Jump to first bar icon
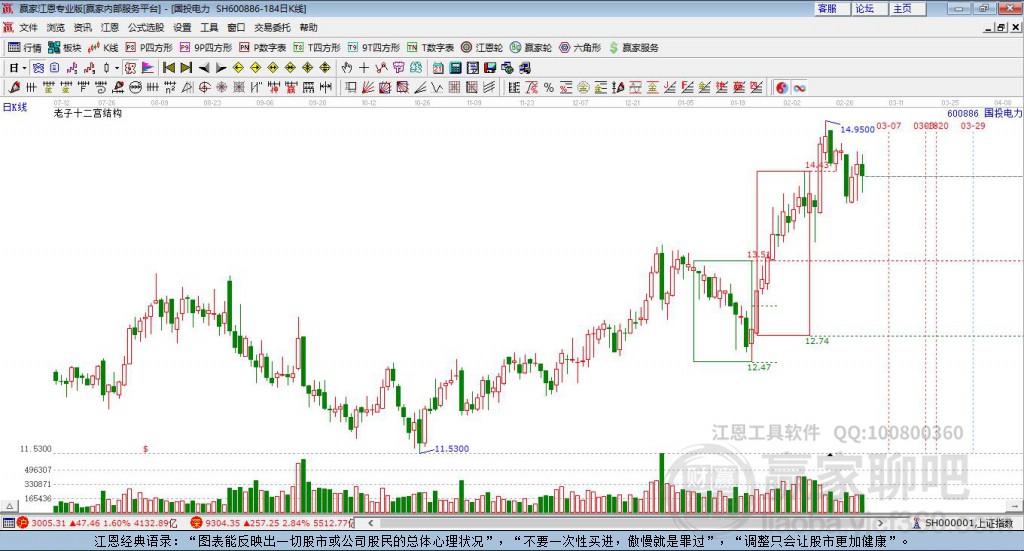Screen dimensions: 1024x551 tap(168, 68)
